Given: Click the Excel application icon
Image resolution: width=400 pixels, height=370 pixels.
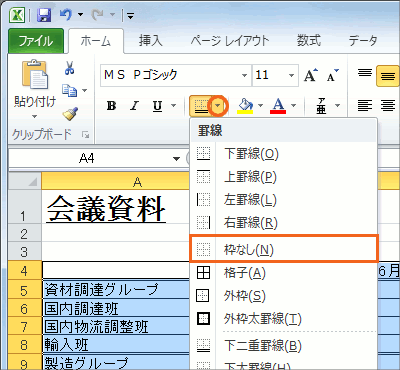Looking at the screenshot, I should pyautogui.click(x=16, y=15).
